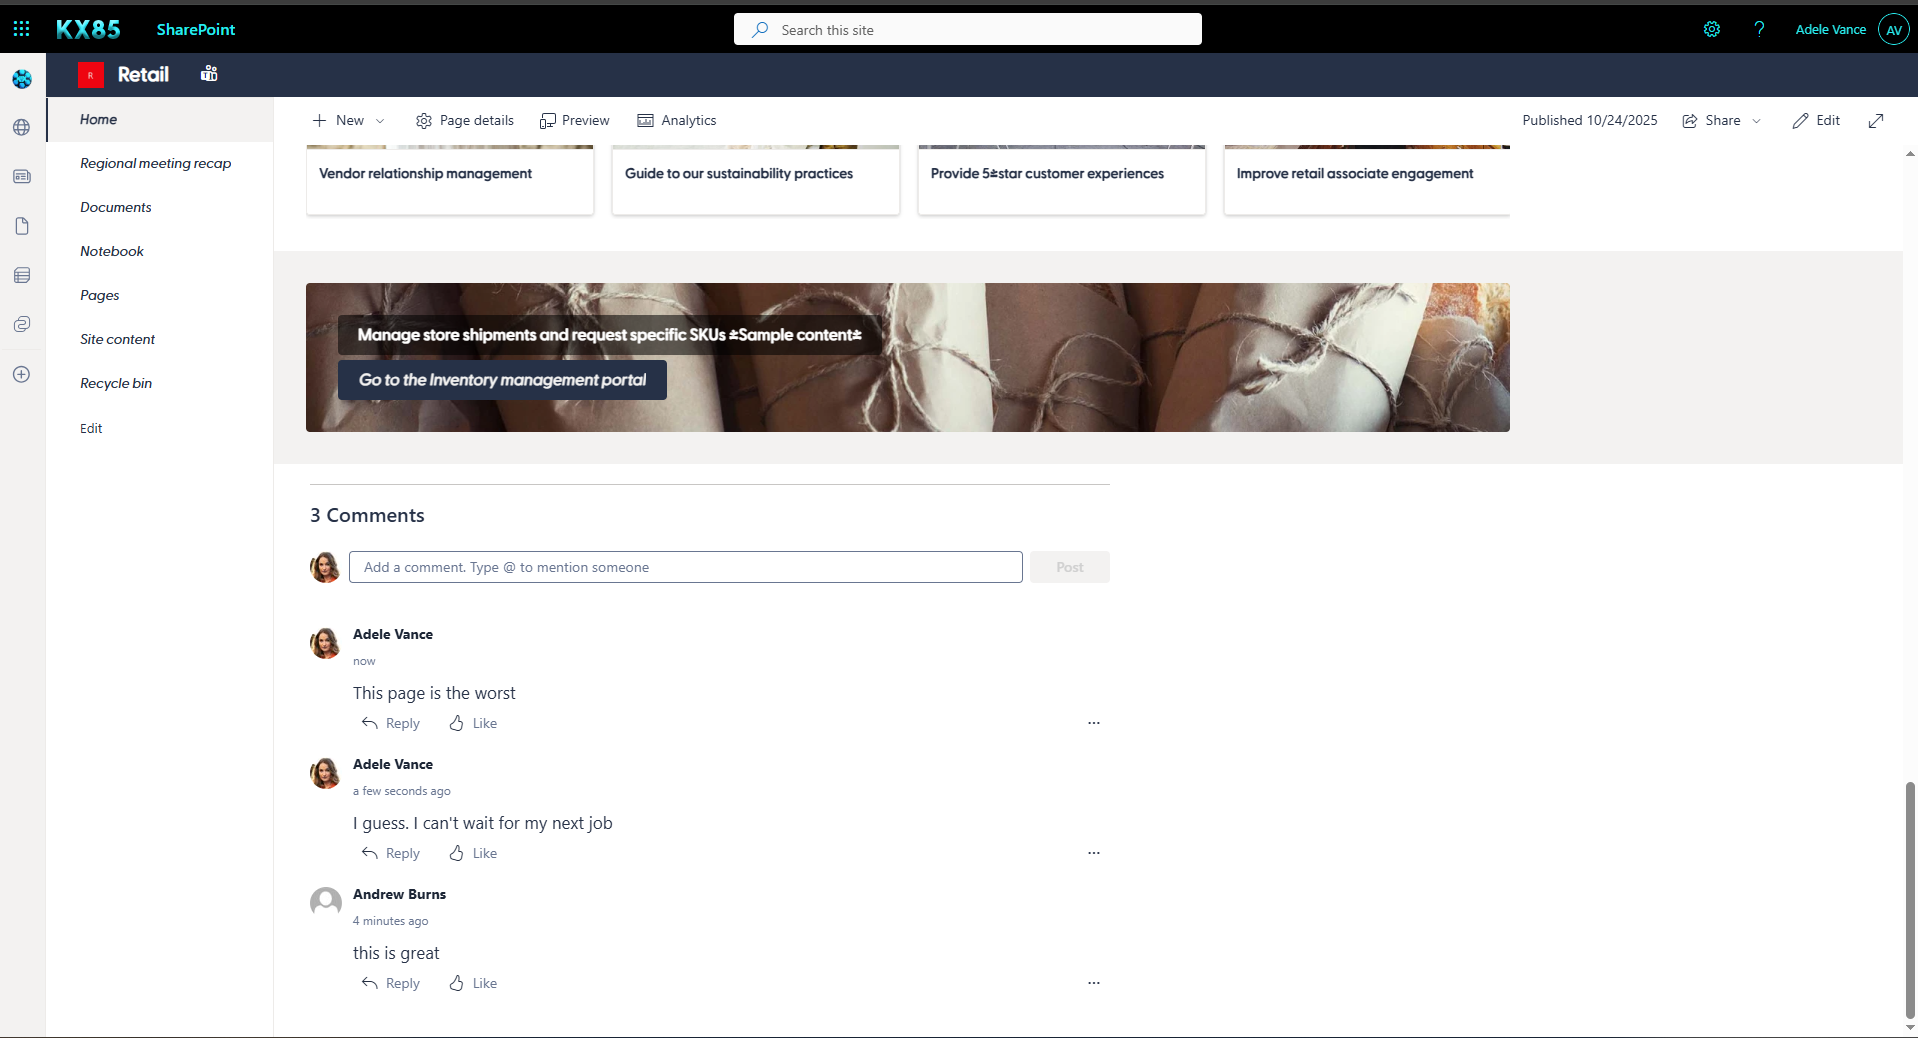Expand the New dropdown menu
This screenshot has height=1038, width=1918.
tap(348, 120)
